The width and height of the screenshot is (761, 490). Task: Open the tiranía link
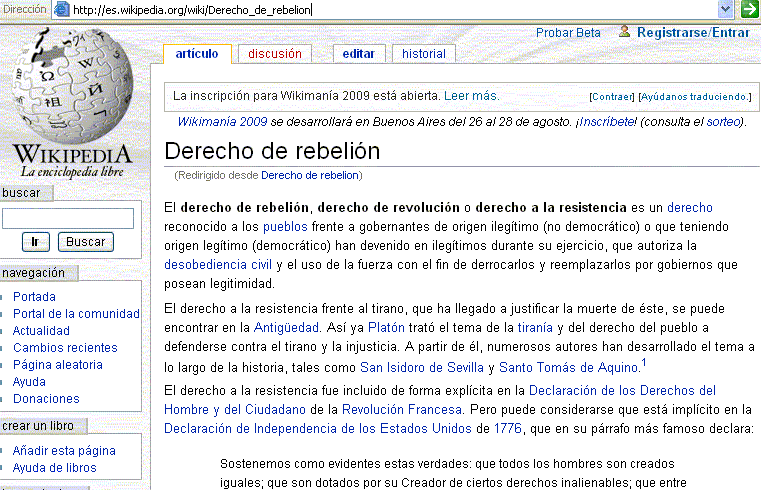coord(535,327)
